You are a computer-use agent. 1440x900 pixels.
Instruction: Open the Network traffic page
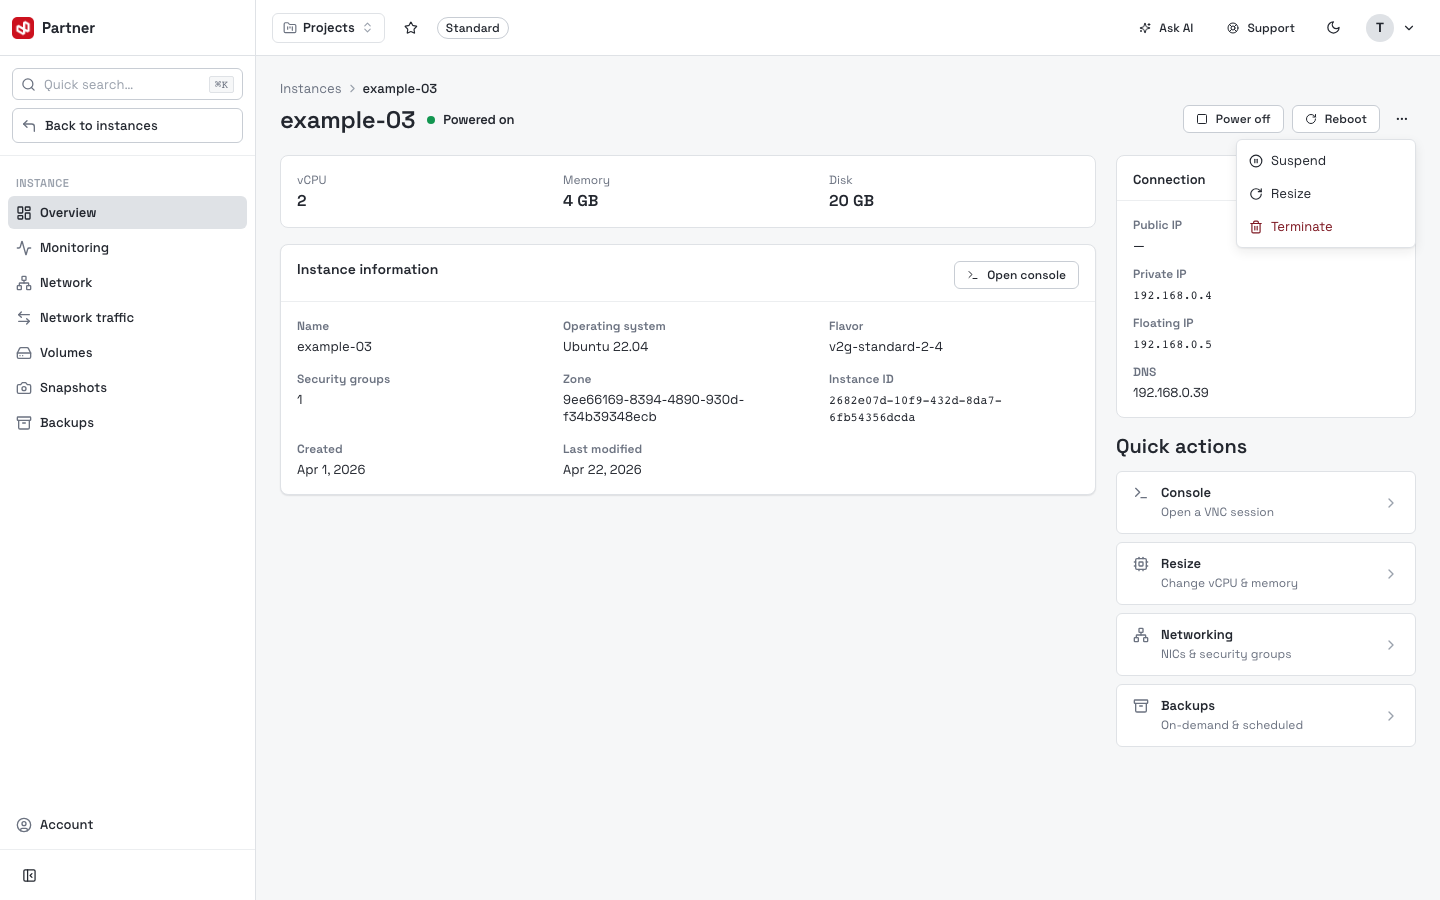click(x=127, y=318)
